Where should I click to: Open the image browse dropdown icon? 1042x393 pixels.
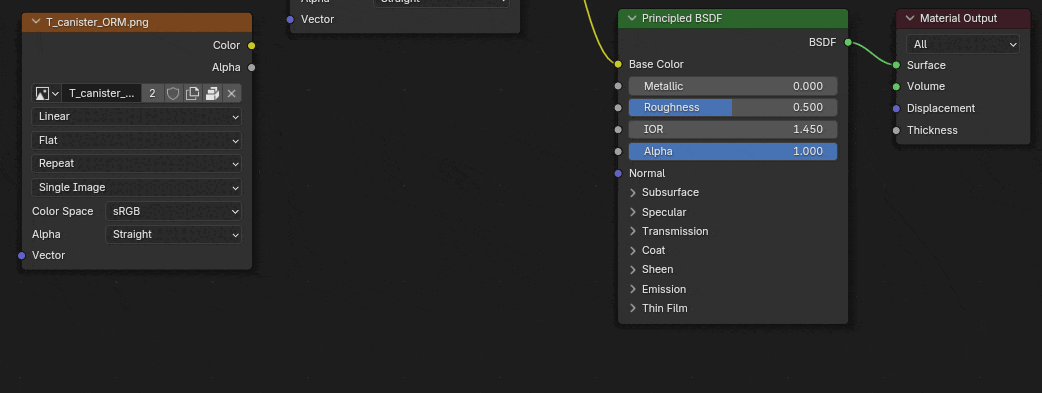(47, 93)
